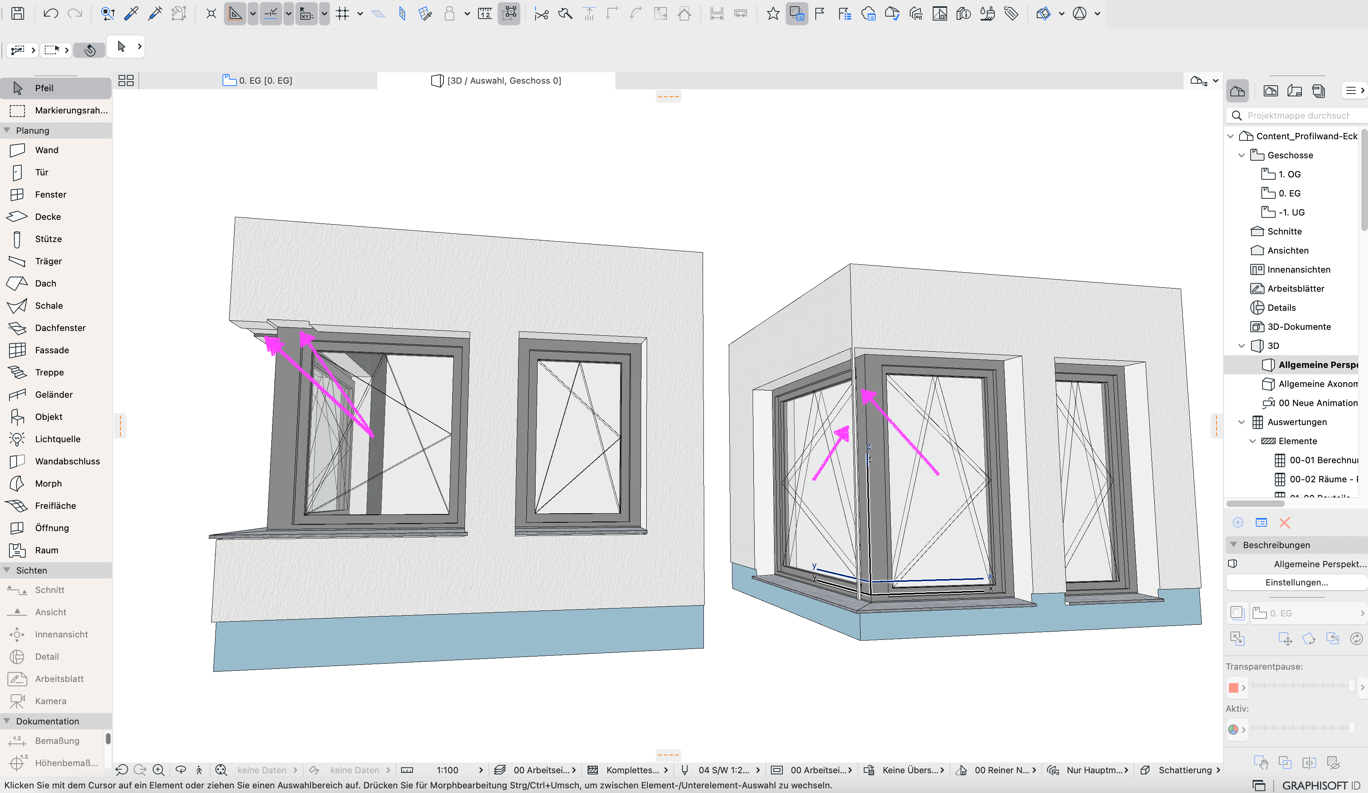Select the Freifläche tool
The height and width of the screenshot is (793, 1368).
pos(56,506)
